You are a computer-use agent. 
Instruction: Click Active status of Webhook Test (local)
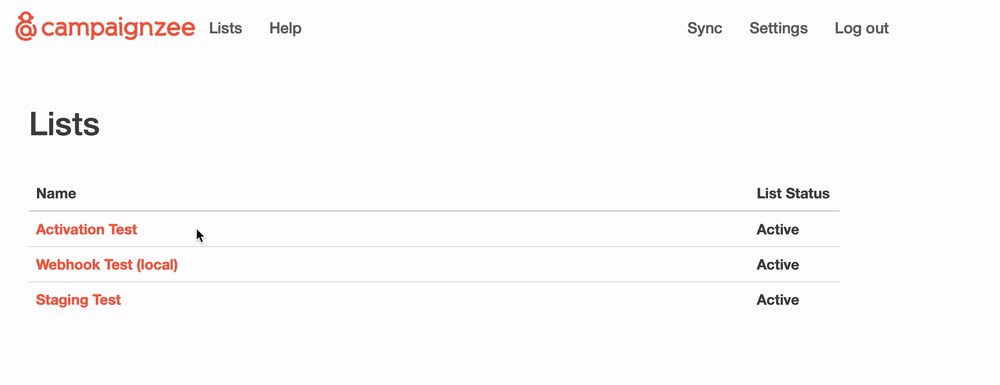(x=777, y=265)
